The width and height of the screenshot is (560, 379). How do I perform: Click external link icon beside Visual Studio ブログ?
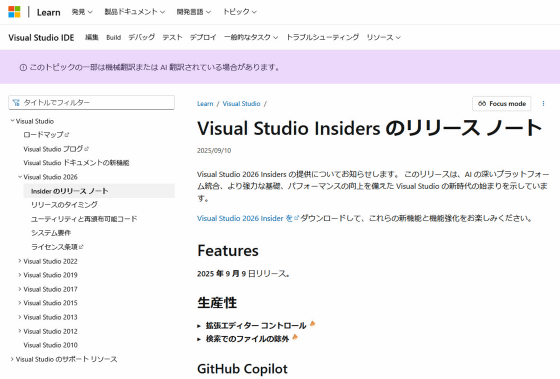87,149
